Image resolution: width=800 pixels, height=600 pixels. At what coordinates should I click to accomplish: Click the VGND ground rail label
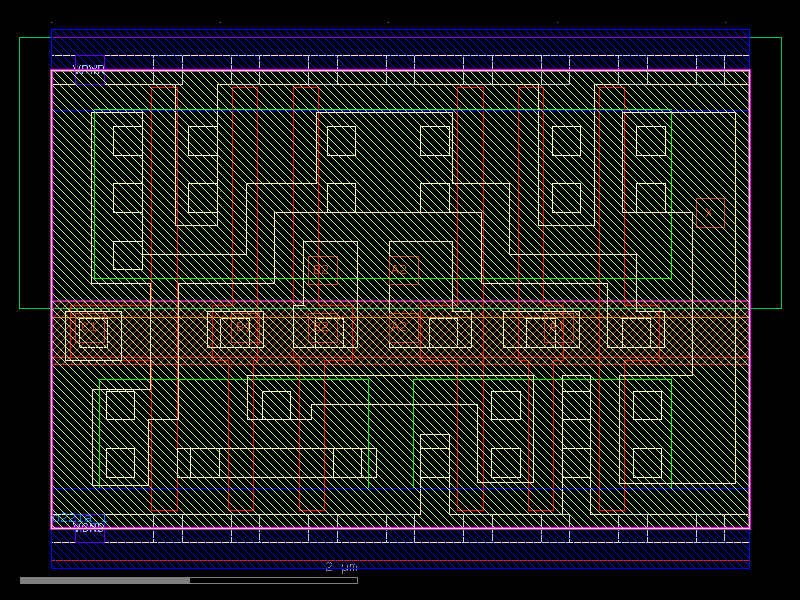pyautogui.click(x=89, y=527)
